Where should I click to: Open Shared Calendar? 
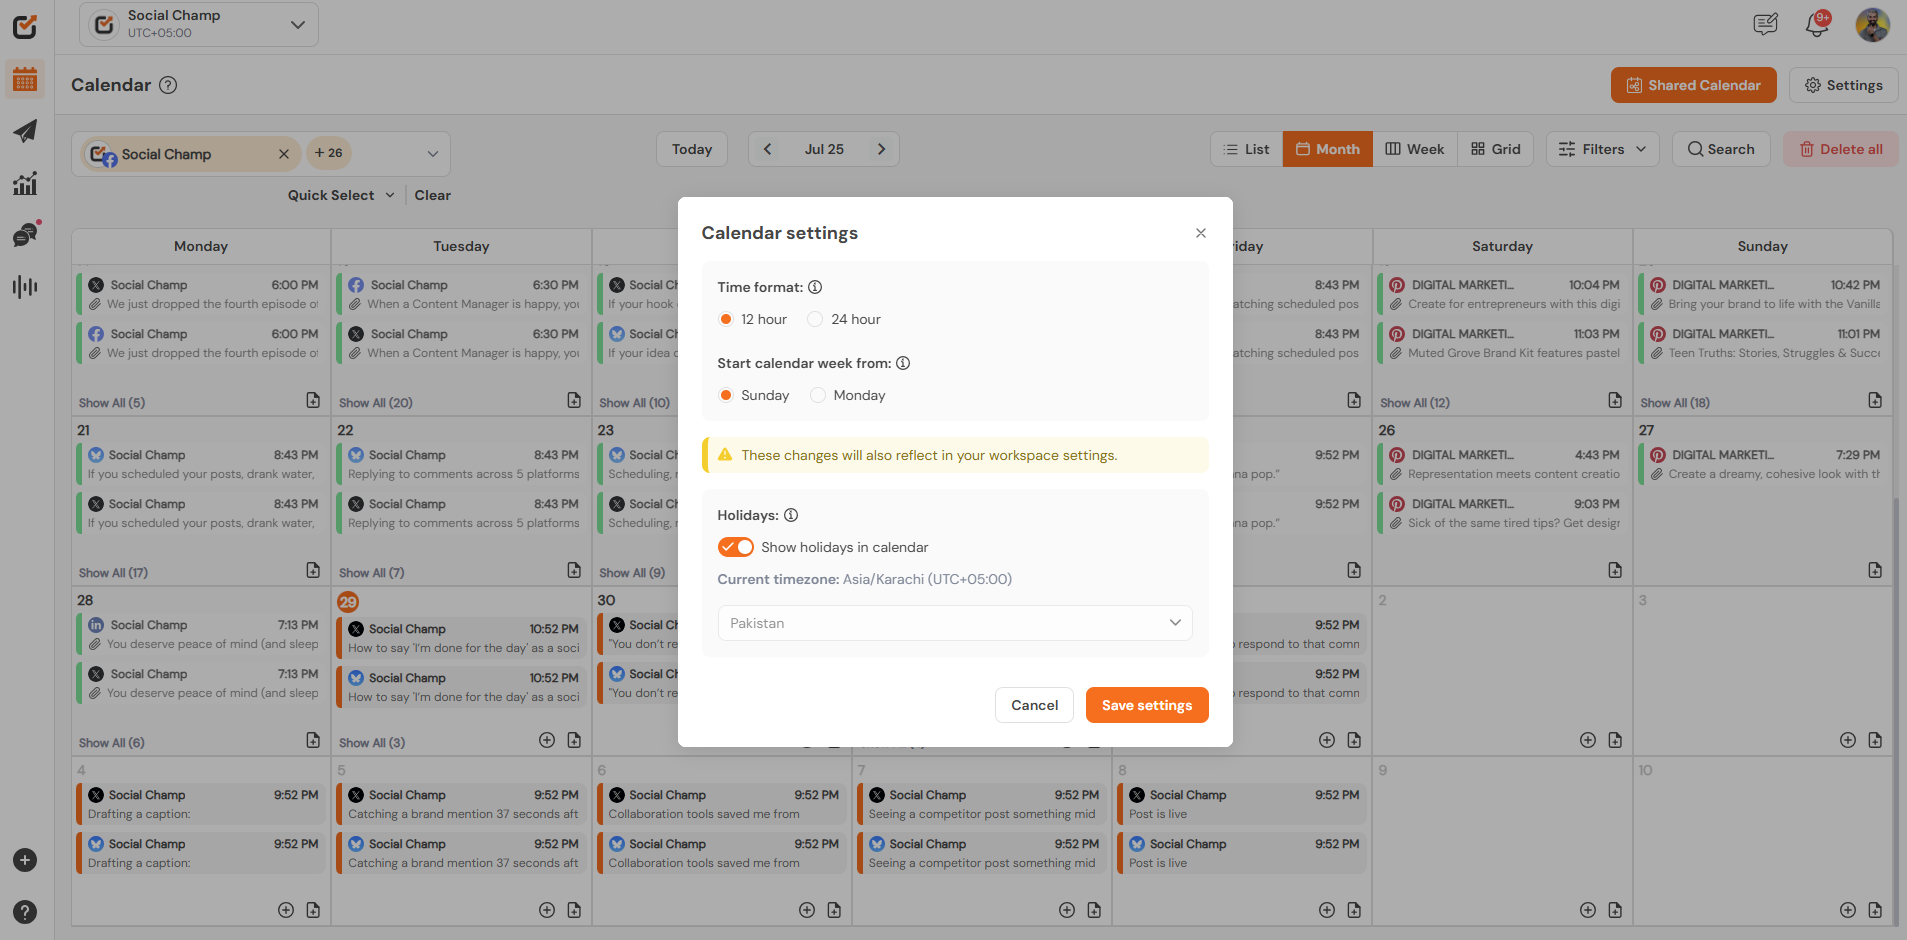(1693, 85)
